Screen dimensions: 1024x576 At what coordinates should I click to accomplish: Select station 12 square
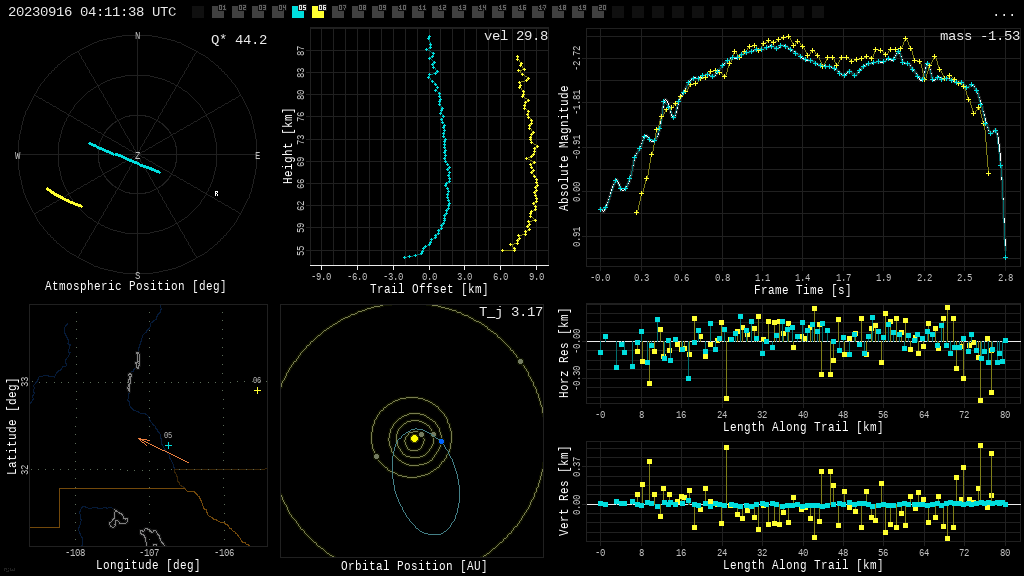click(438, 12)
